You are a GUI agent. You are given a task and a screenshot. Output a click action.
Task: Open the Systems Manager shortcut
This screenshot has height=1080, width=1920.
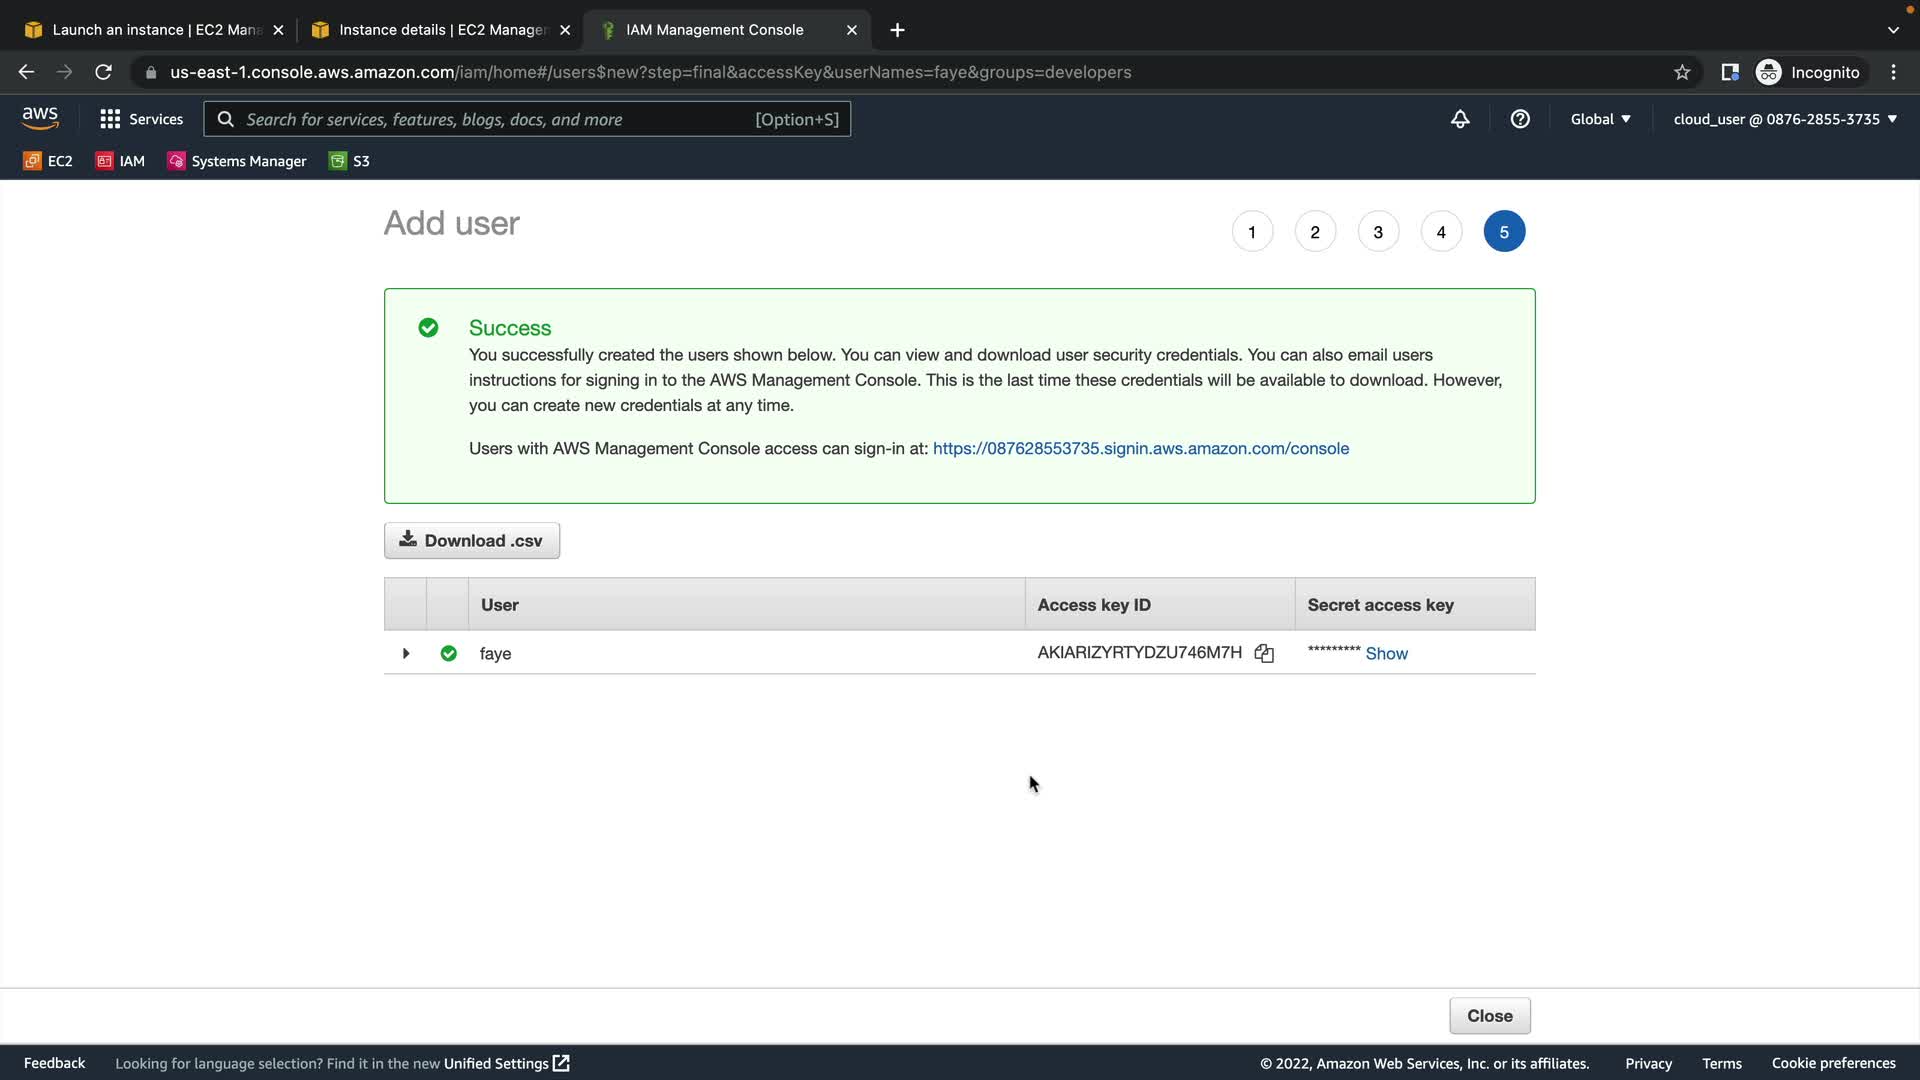point(237,161)
